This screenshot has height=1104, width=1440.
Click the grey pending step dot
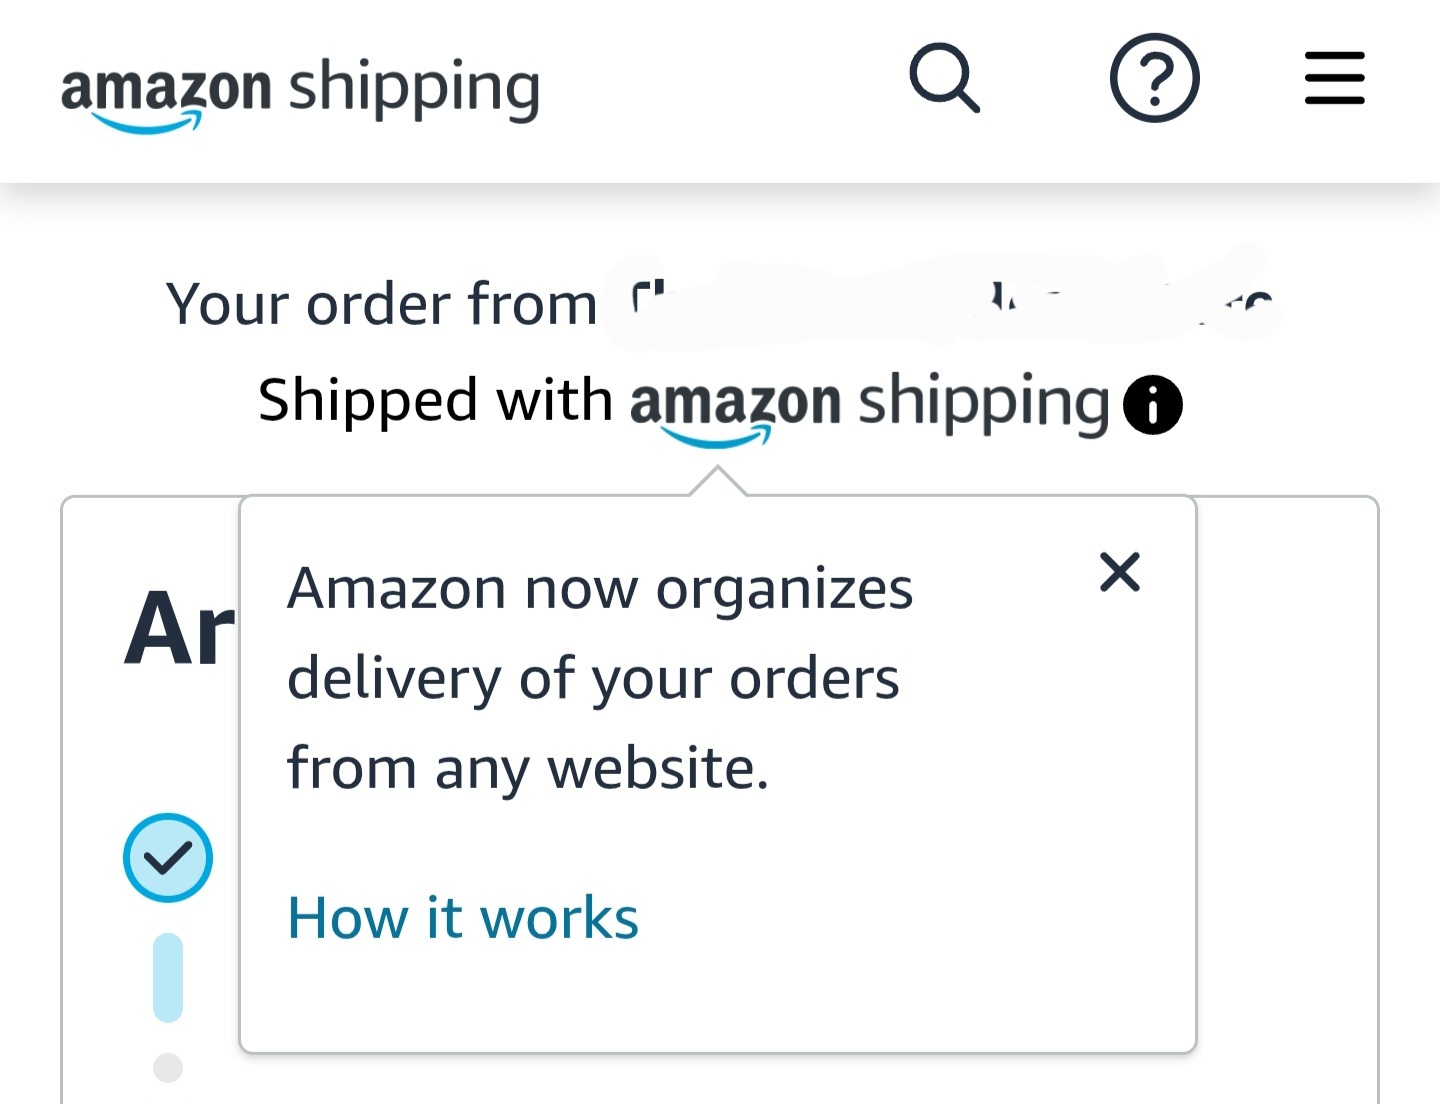pyautogui.click(x=167, y=1067)
